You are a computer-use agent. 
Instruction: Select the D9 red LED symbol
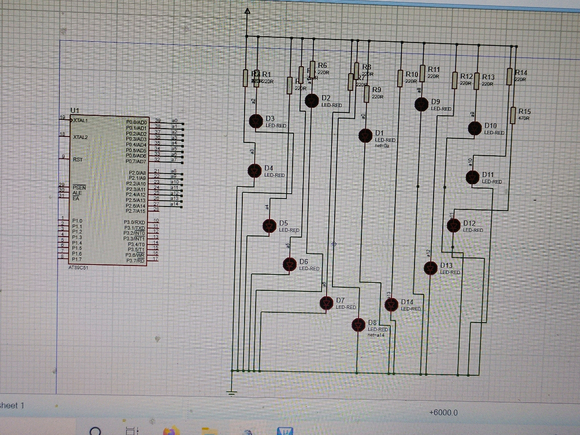pos(421,104)
